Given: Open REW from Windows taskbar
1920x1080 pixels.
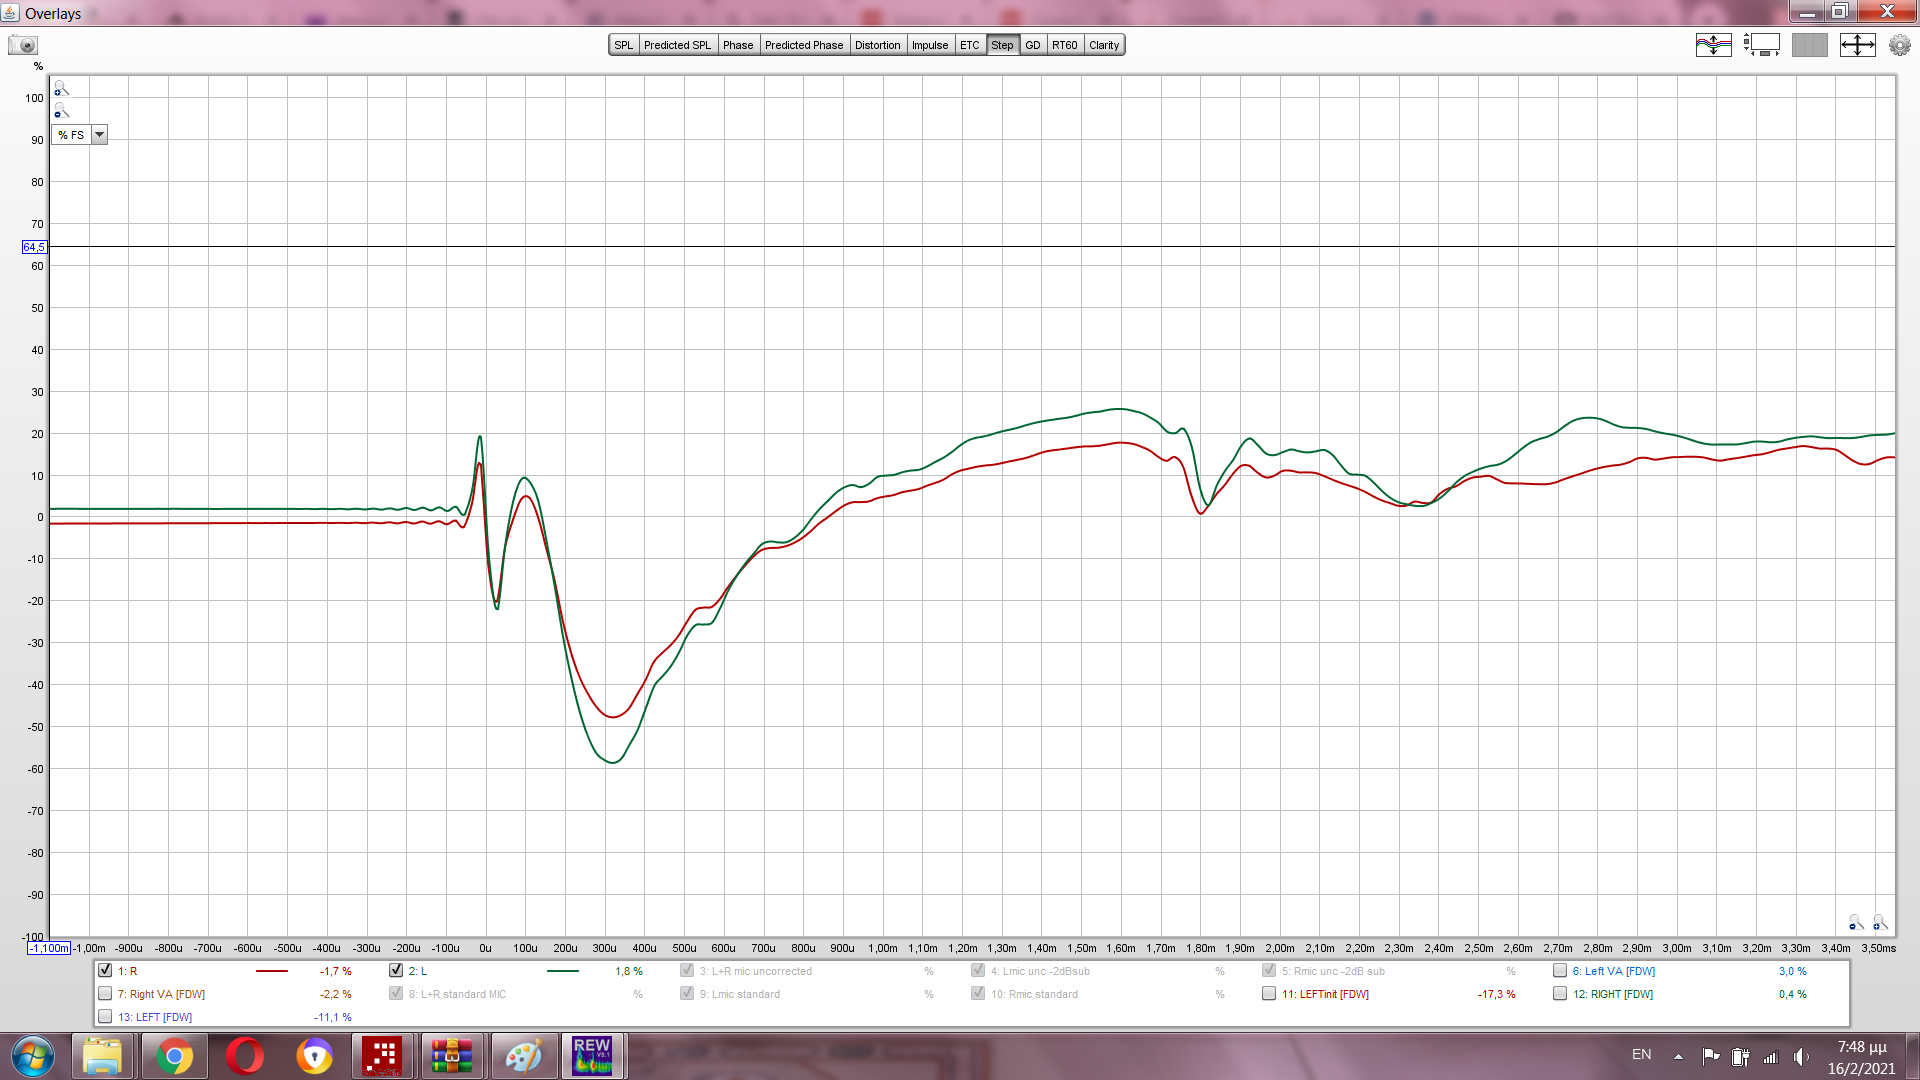Looking at the screenshot, I should pyautogui.click(x=592, y=1056).
